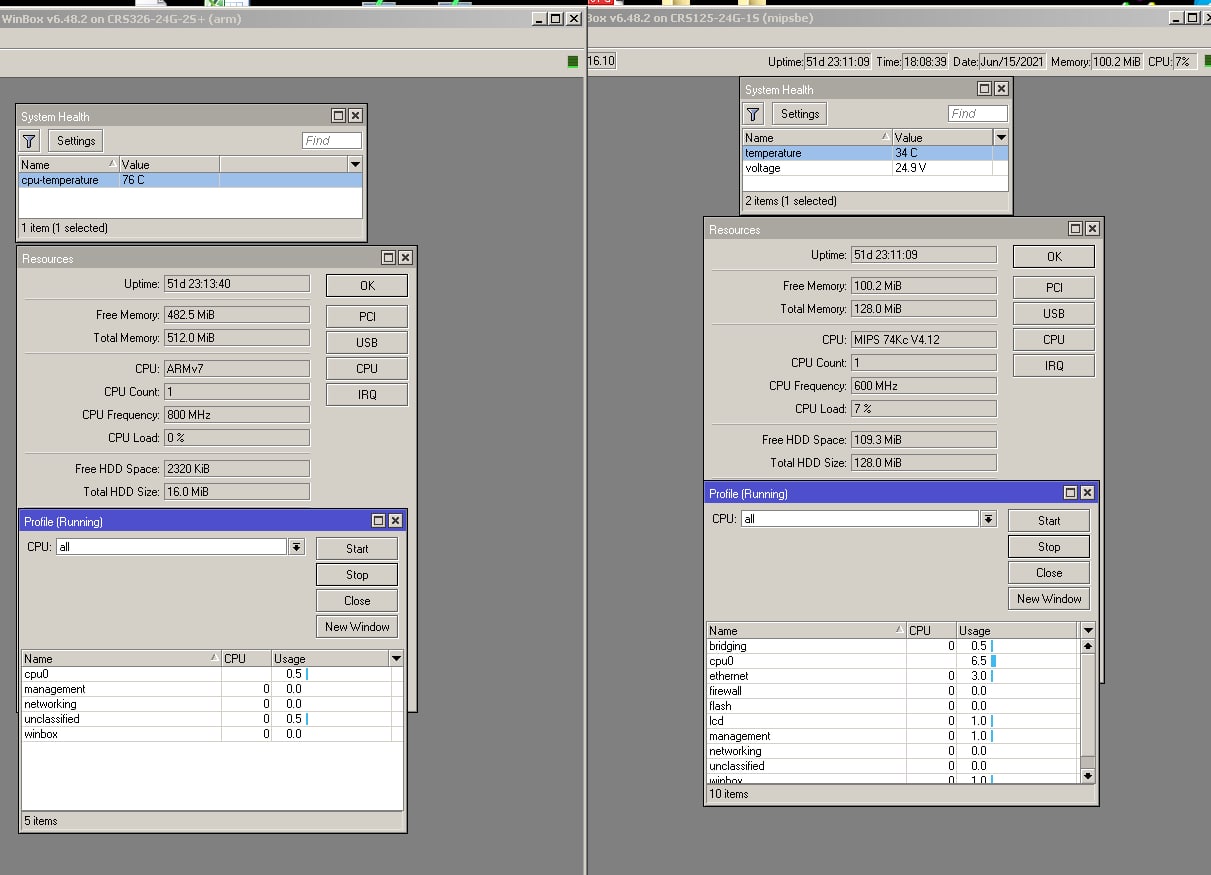This screenshot has height=875, width=1211.
Task: Click Start in right Profile window
Action: (x=1049, y=521)
